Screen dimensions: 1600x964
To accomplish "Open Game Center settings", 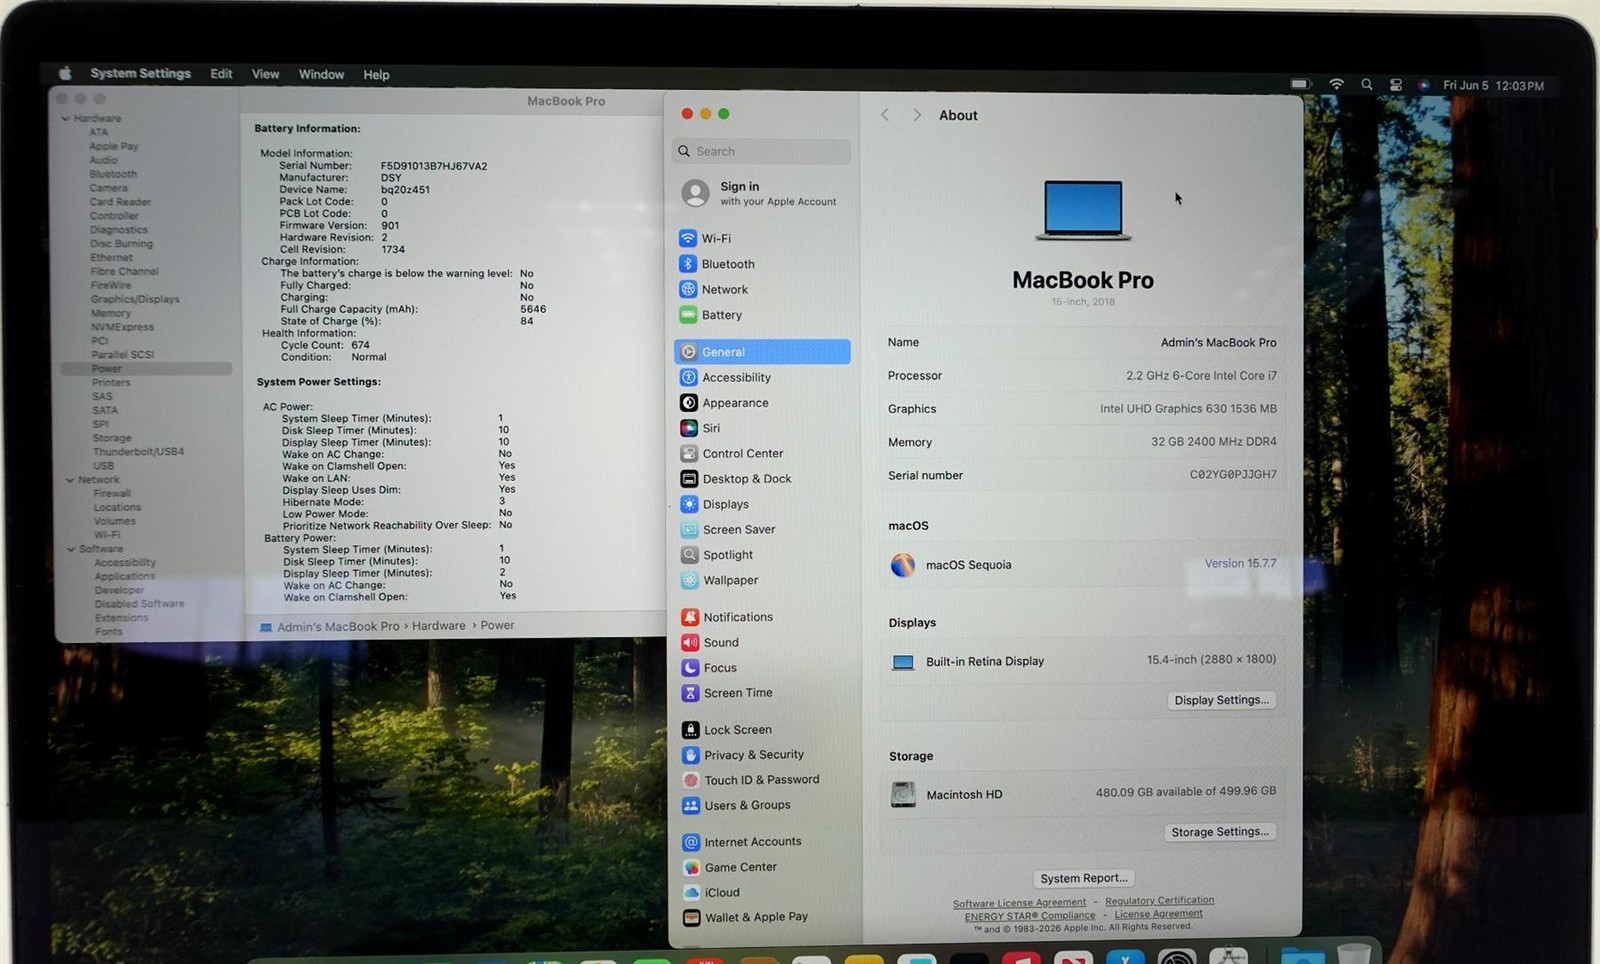I will 763,867.
